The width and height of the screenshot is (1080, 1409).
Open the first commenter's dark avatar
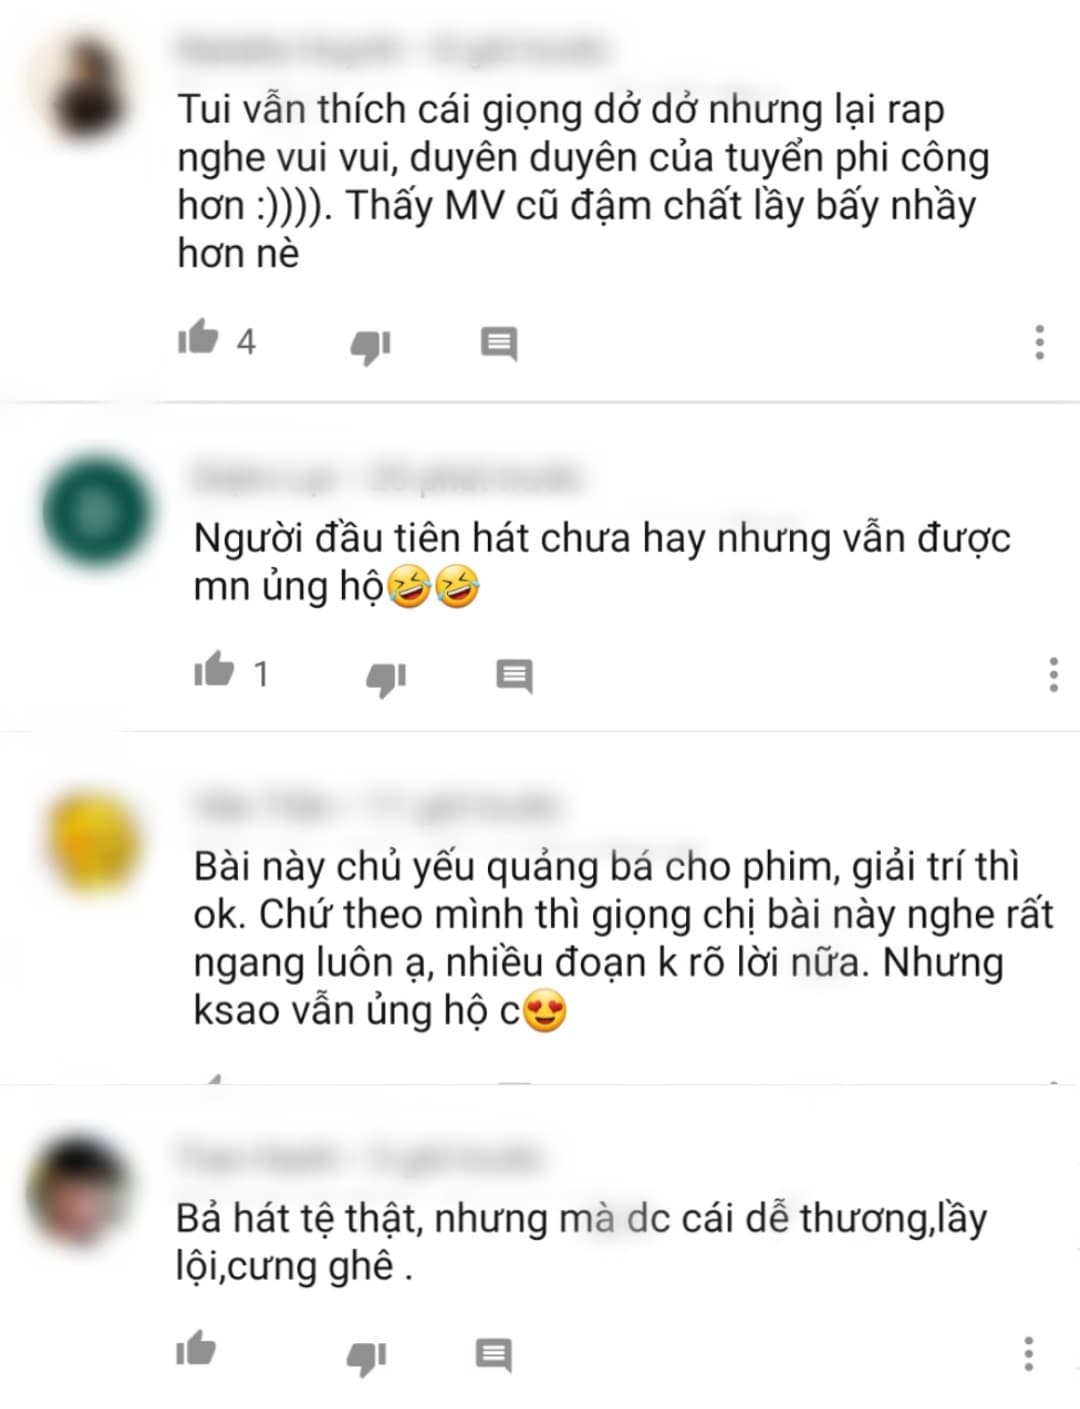(x=91, y=92)
